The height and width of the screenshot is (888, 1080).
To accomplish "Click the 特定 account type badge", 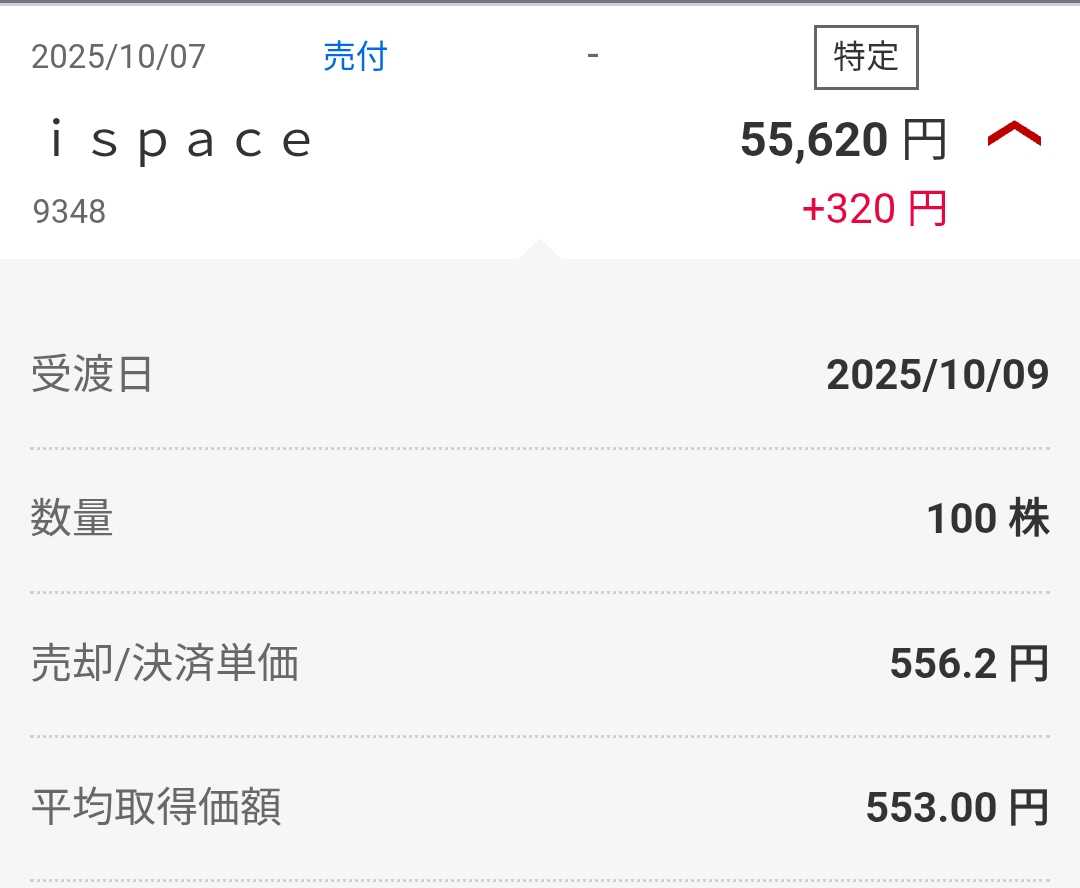I will click(x=866, y=57).
